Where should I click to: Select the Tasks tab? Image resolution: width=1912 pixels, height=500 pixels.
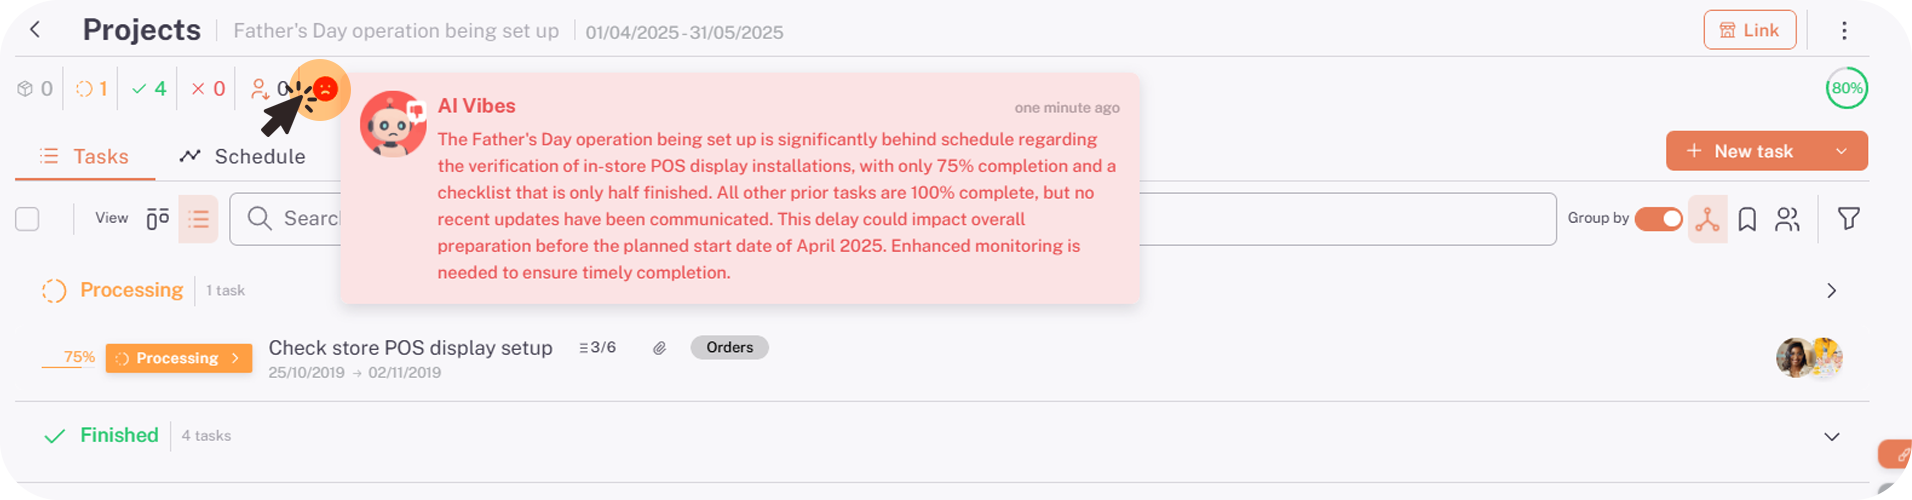tap(85, 157)
